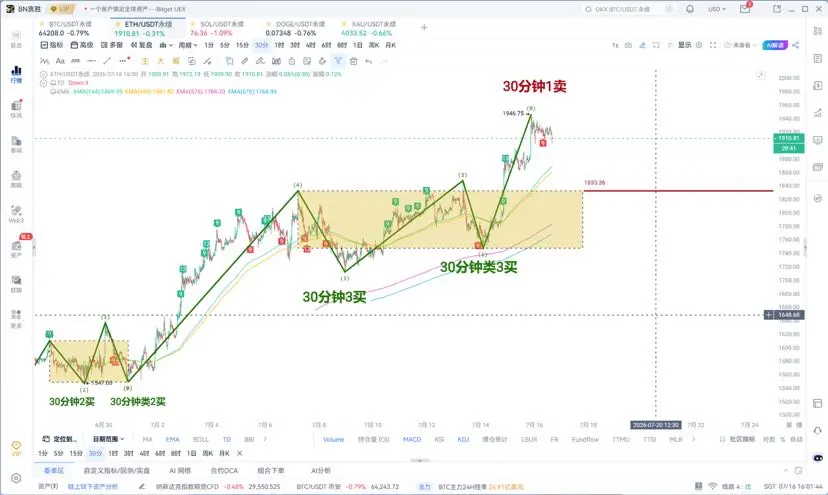This screenshot has height=495, width=828.
Task: Open the 周期 period dropdown
Action: (188, 45)
